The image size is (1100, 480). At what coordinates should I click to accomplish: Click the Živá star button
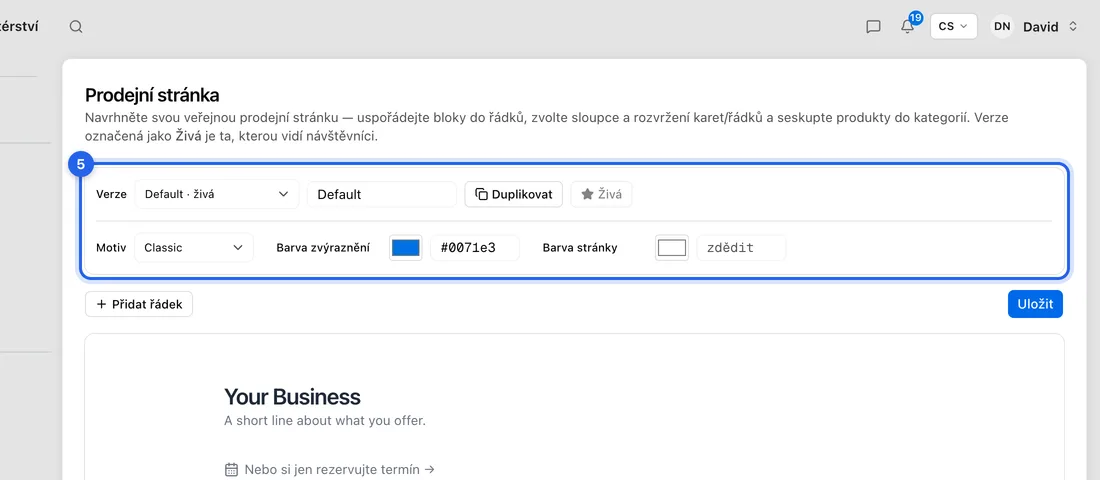point(601,194)
